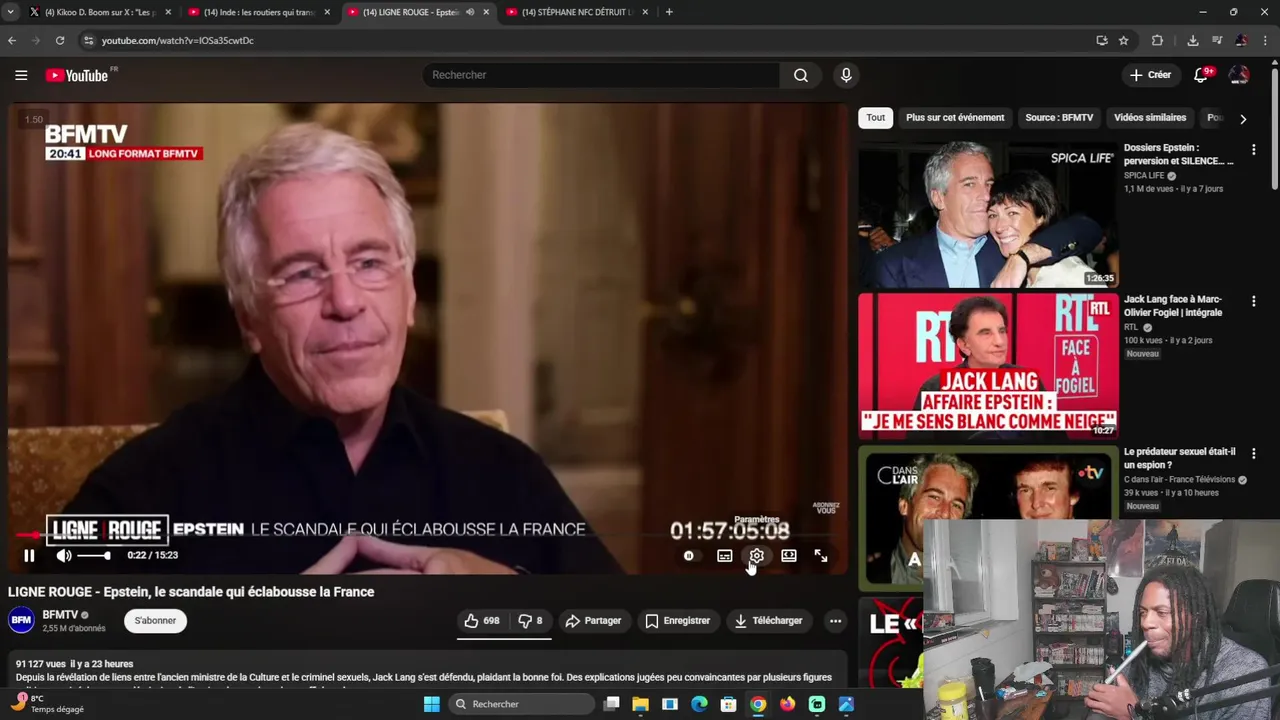Open options for Le prédateur sexuel video
Screen dimensions: 1280x720
click(1254, 453)
